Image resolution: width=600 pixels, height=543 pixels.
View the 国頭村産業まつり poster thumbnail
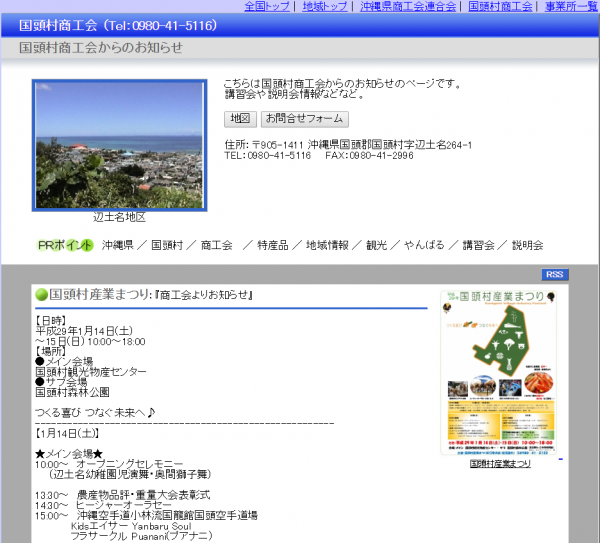point(499,372)
